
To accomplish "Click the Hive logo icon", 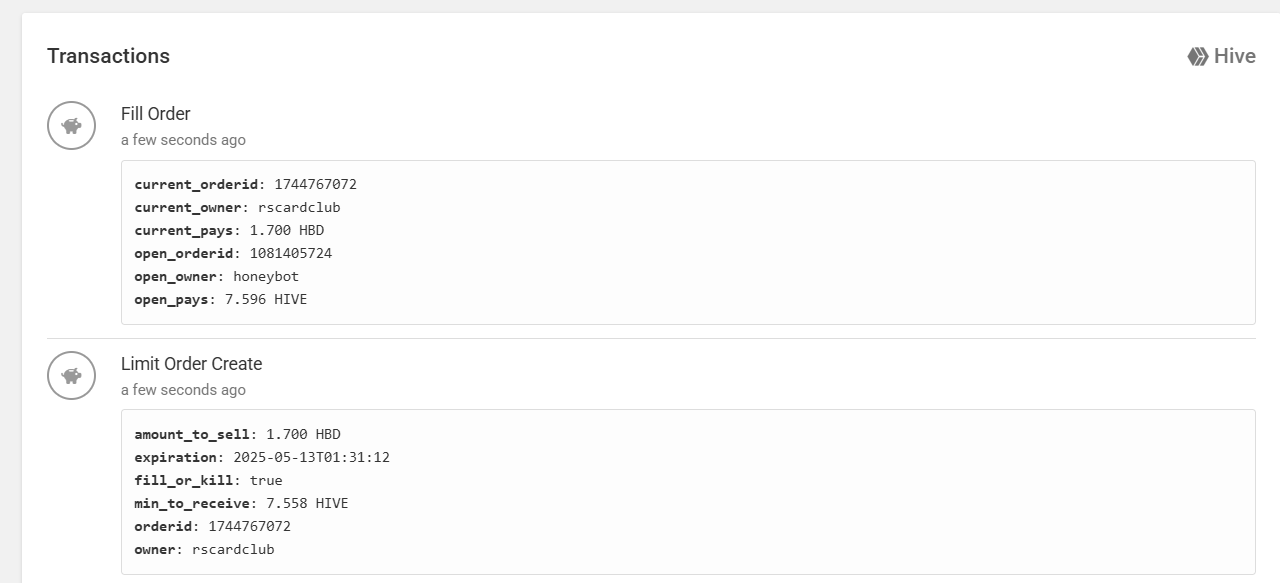I will click(1198, 57).
